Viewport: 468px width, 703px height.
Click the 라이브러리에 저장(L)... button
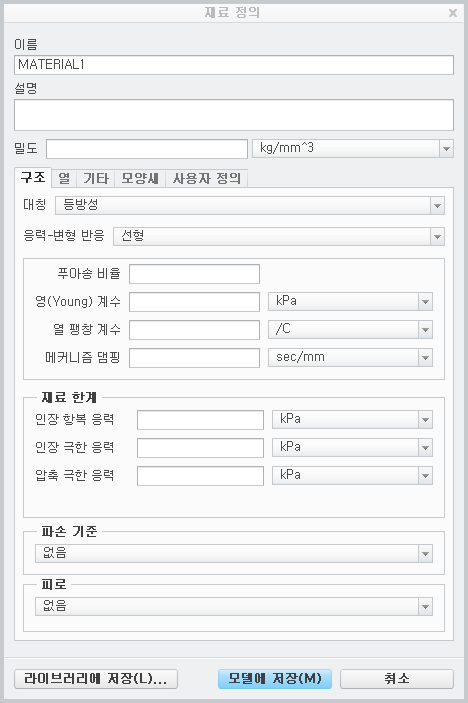[x=96, y=679]
